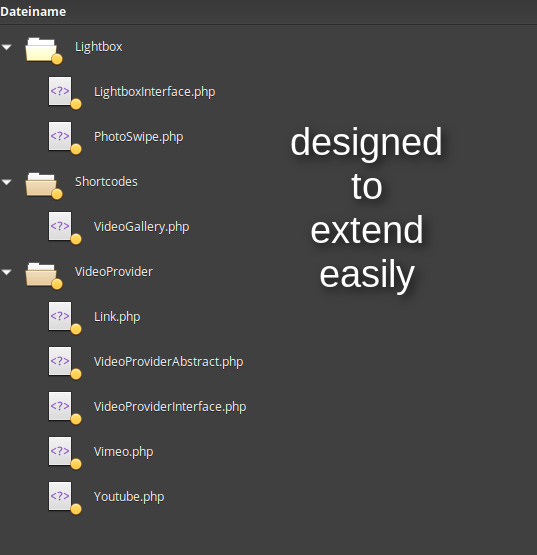Viewport: 537px width, 555px height.
Task: Click the PHP icon for VideoProviderInterface.php
Action: point(64,408)
